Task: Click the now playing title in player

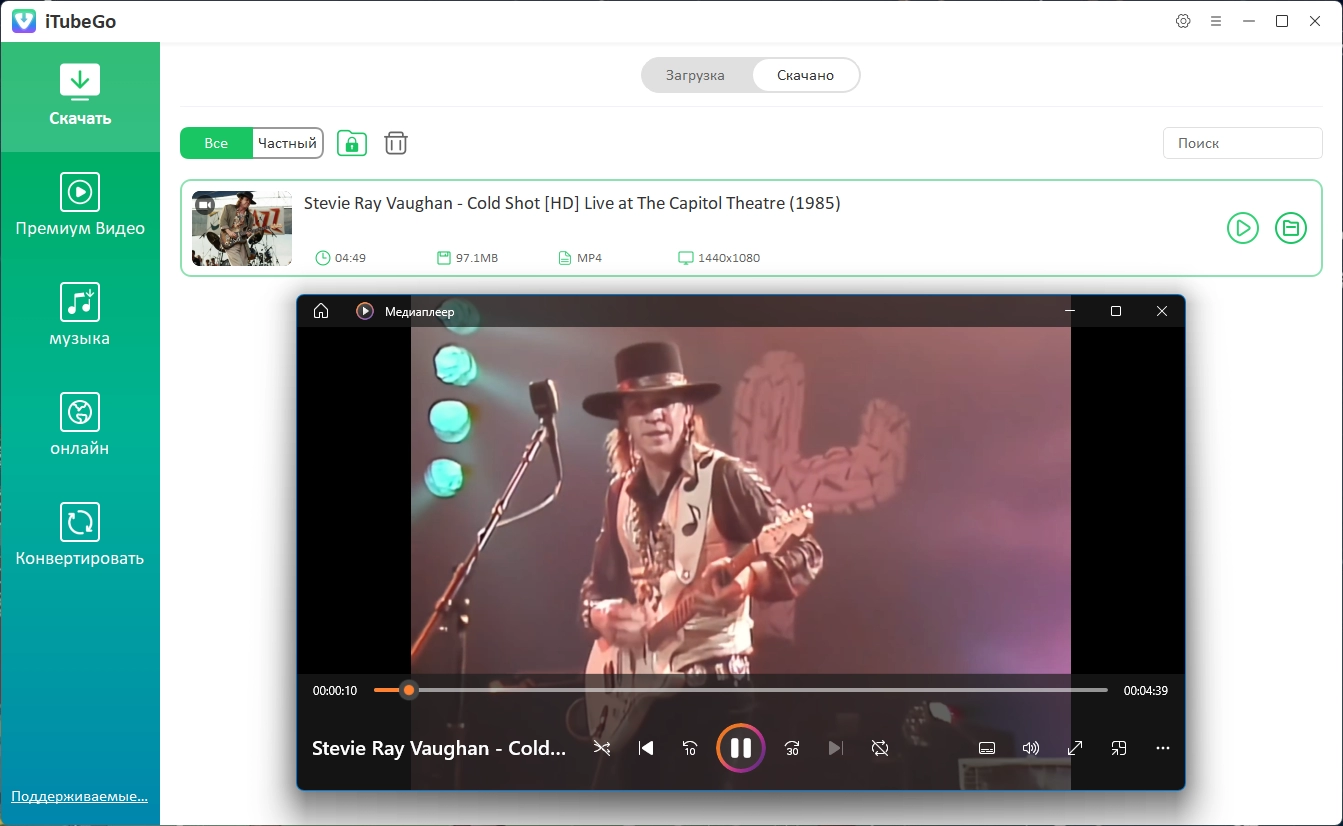Action: point(439,748)
